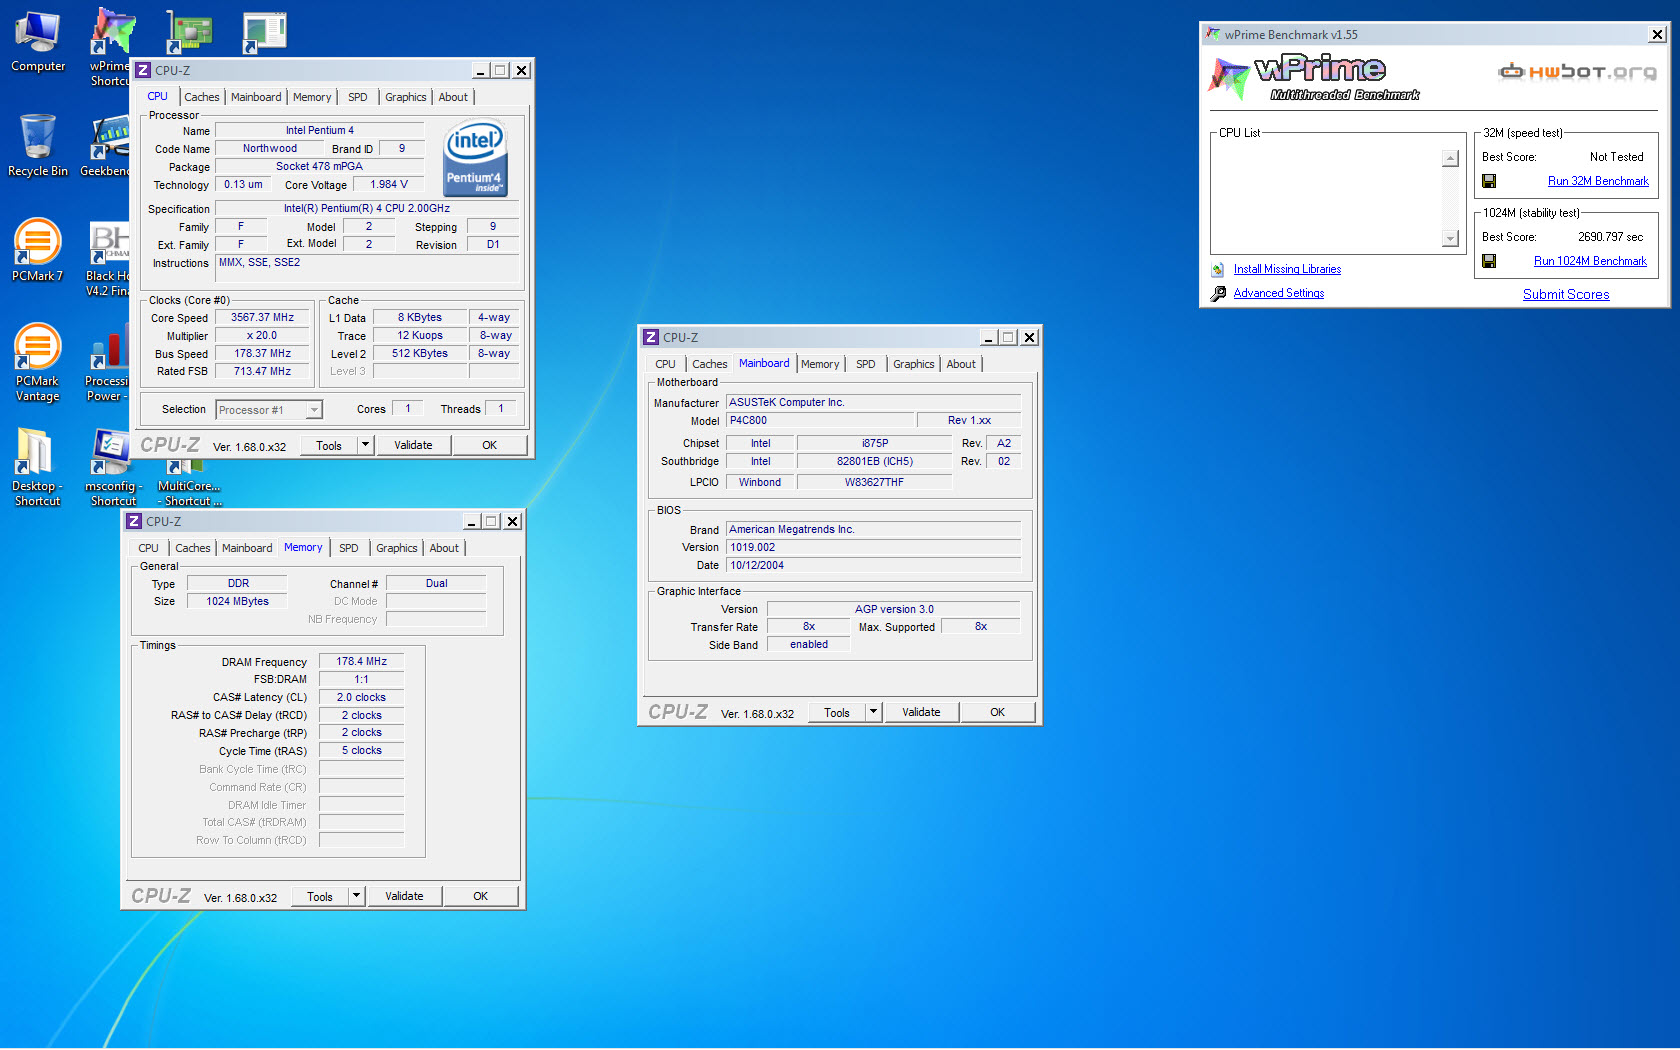Click OK in the Memory tab window

pyautogui.click(x=481, y=896)
